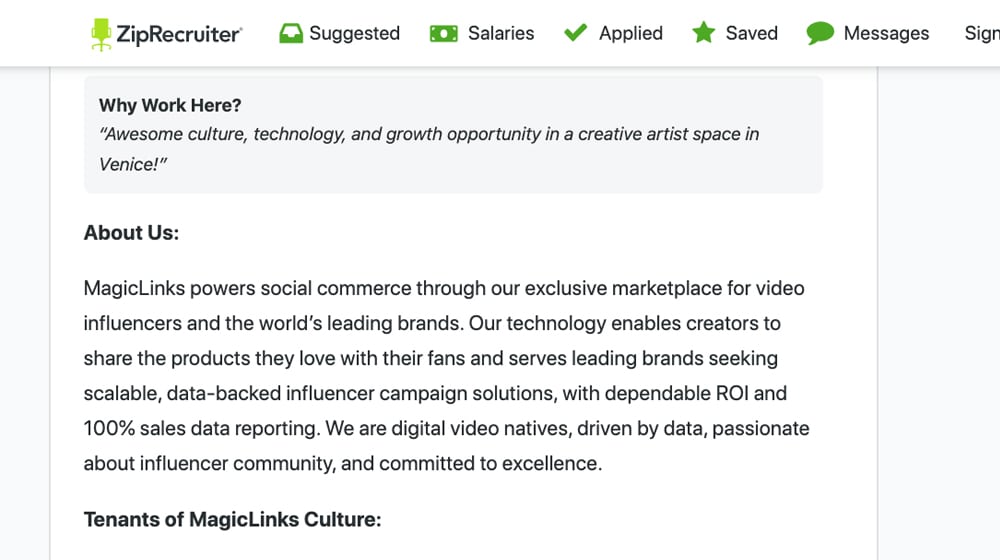Viewport: 1000px width, 560px height.
Task: Open the Applied jobs text link
Action: 631,33
